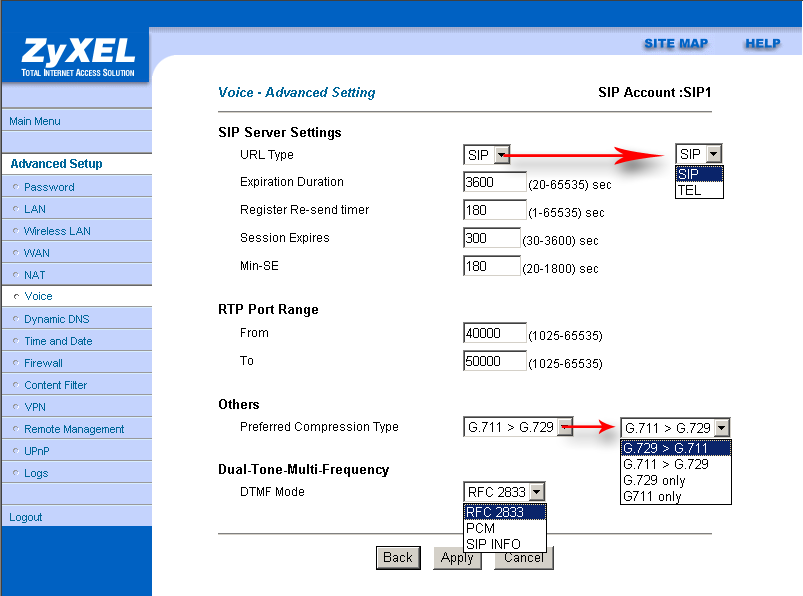Click the expanded URL Type combo arrow
The height and width of the screenshot is (596, 803).
[x=714, y=154]
